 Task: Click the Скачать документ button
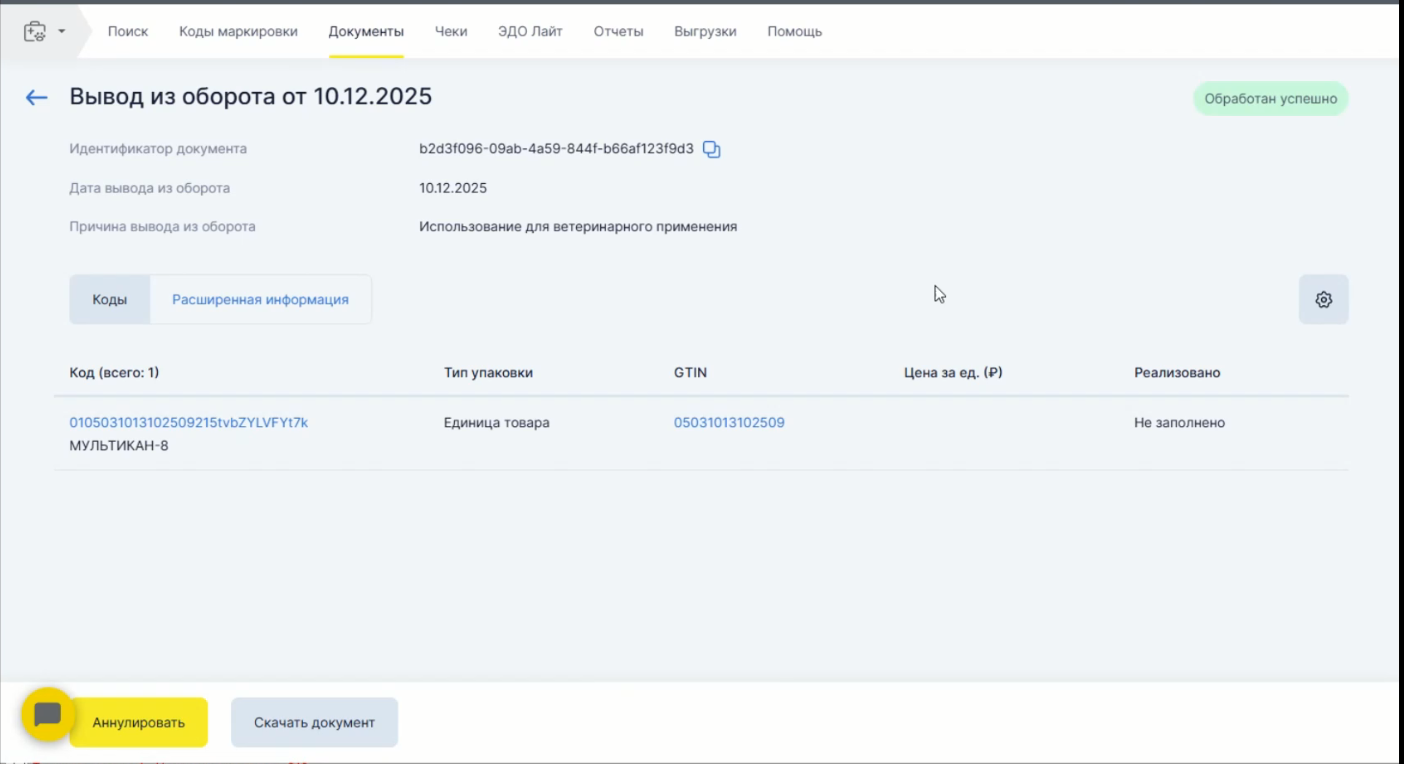[x=314, y=723]
